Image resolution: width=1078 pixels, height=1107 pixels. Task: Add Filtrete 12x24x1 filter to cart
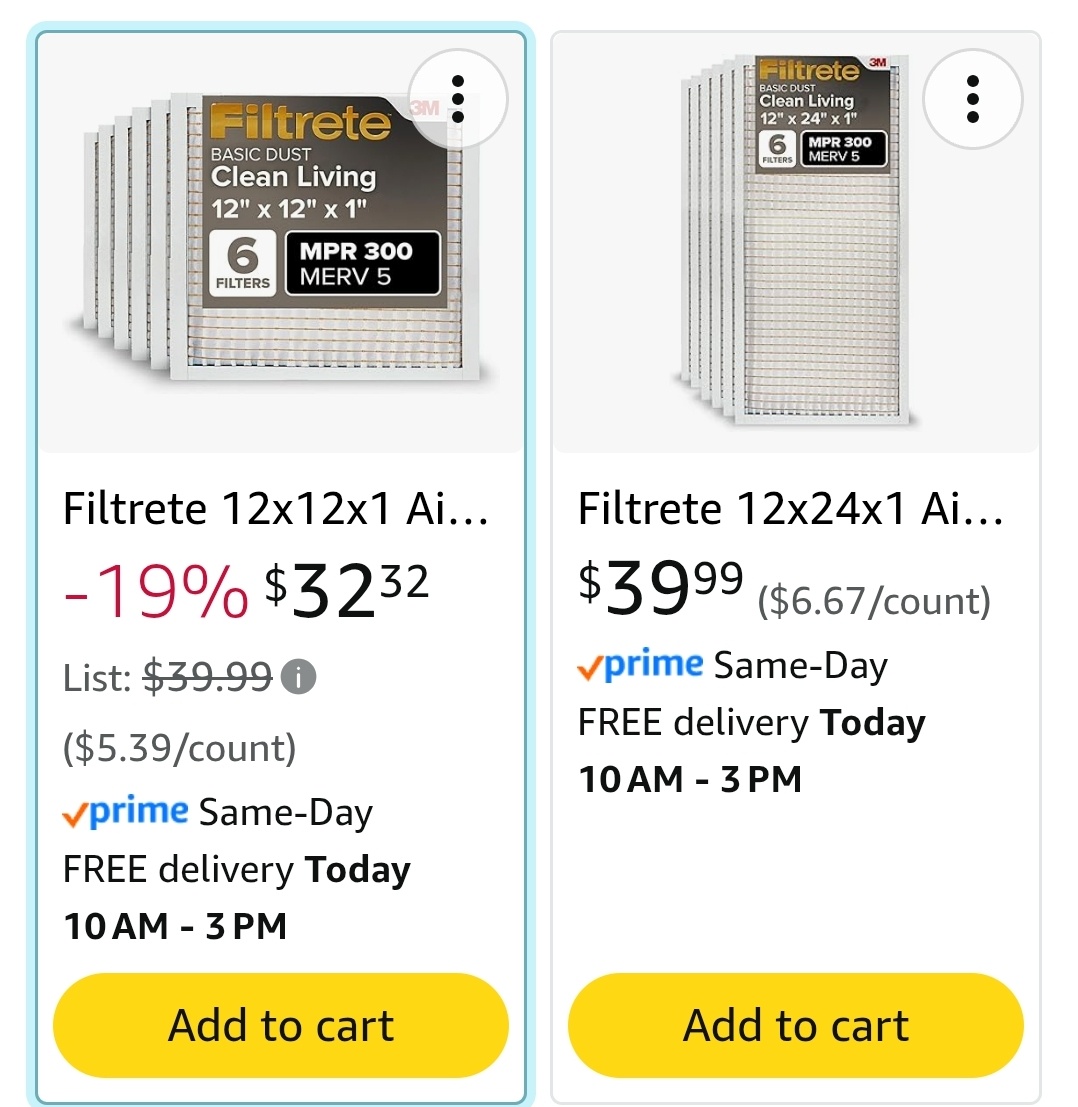pos(796,1025)
